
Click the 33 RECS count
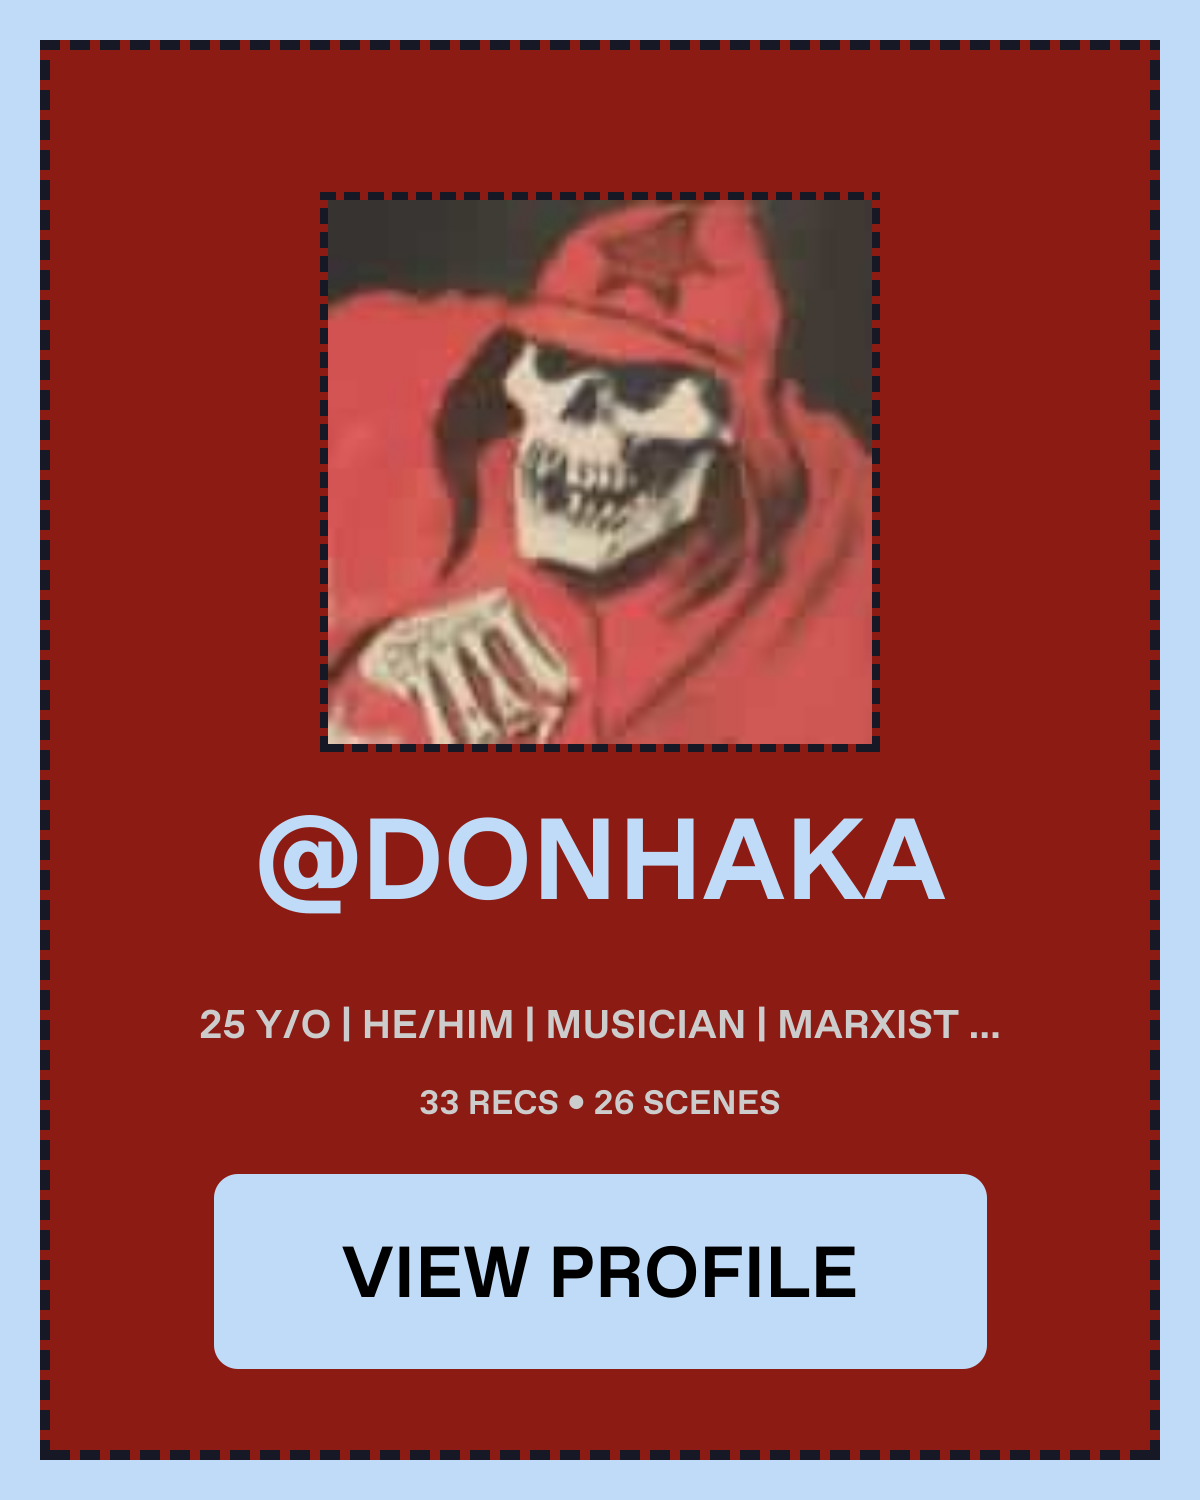[488, 1103]
